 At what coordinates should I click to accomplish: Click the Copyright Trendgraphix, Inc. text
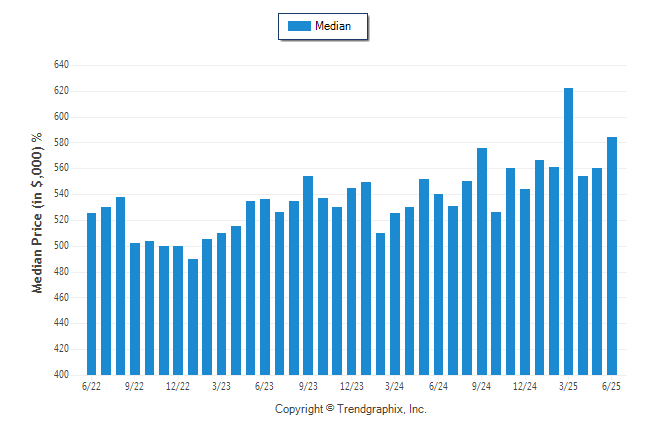point(351,409)
